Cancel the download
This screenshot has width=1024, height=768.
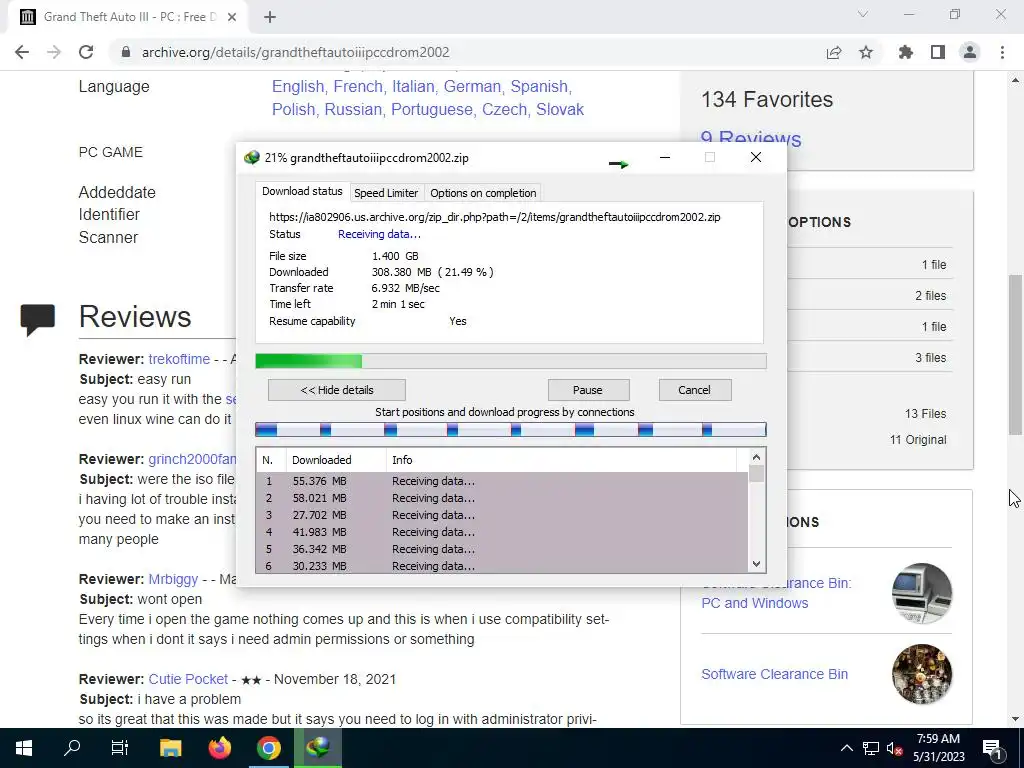coord(695,390)
